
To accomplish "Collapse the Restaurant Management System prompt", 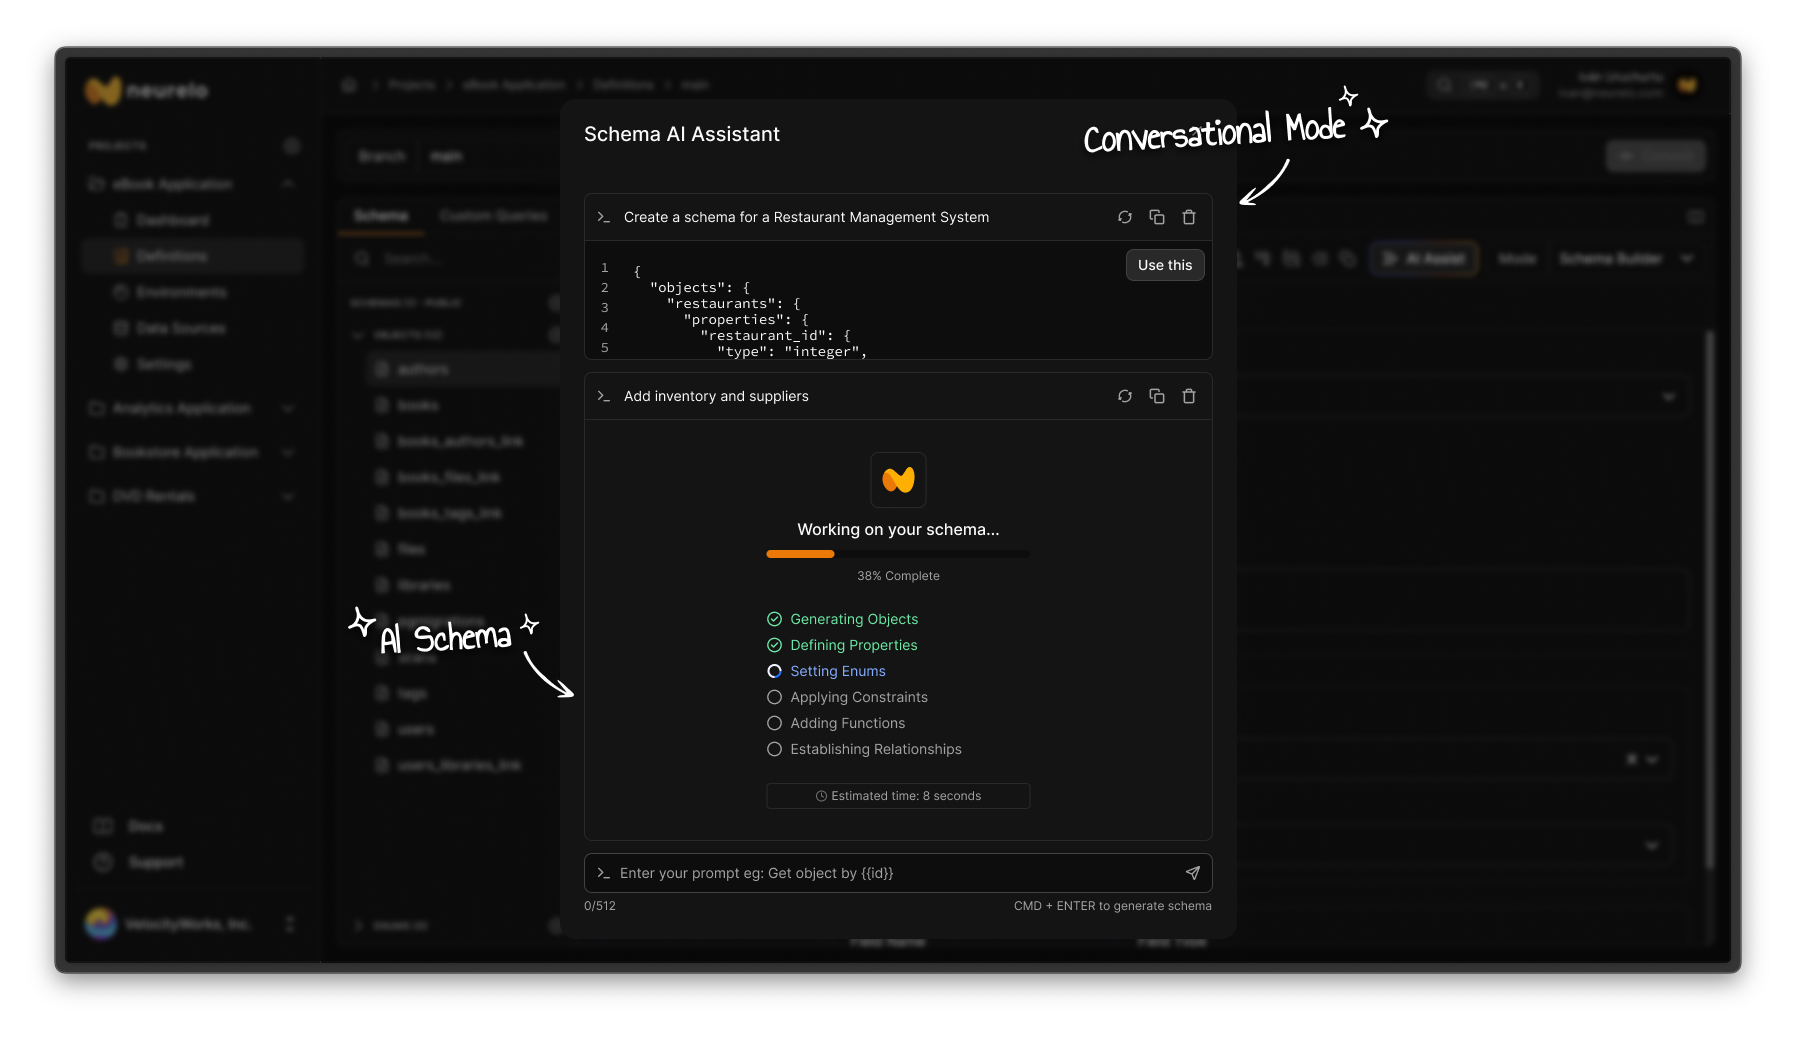I will (603, 217).
